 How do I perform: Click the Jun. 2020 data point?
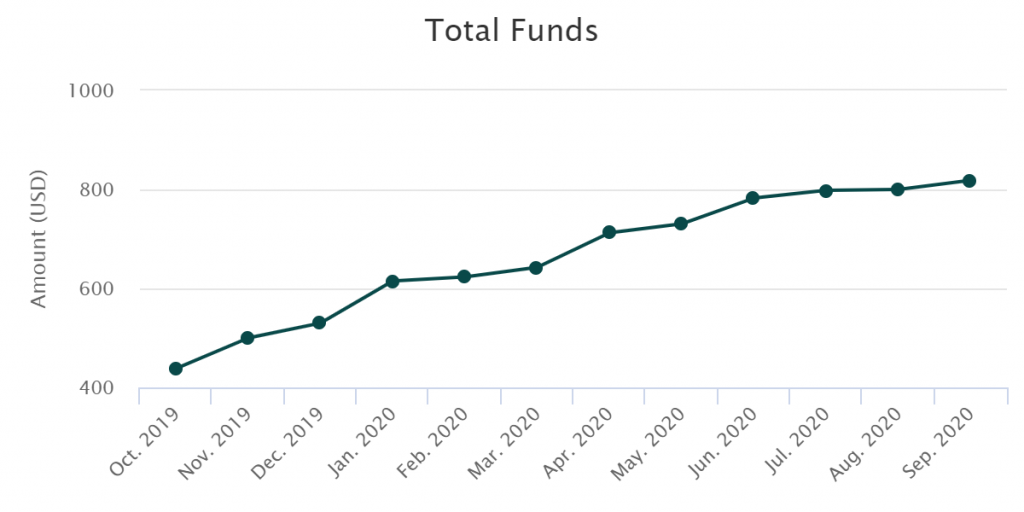coord(753,198)
